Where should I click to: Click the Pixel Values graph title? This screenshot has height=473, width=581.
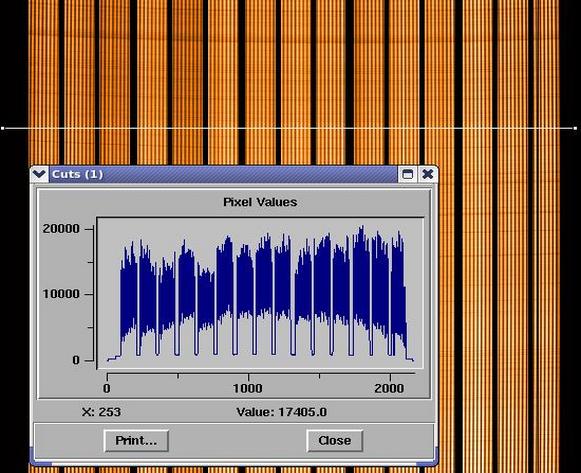pos(260,202)
